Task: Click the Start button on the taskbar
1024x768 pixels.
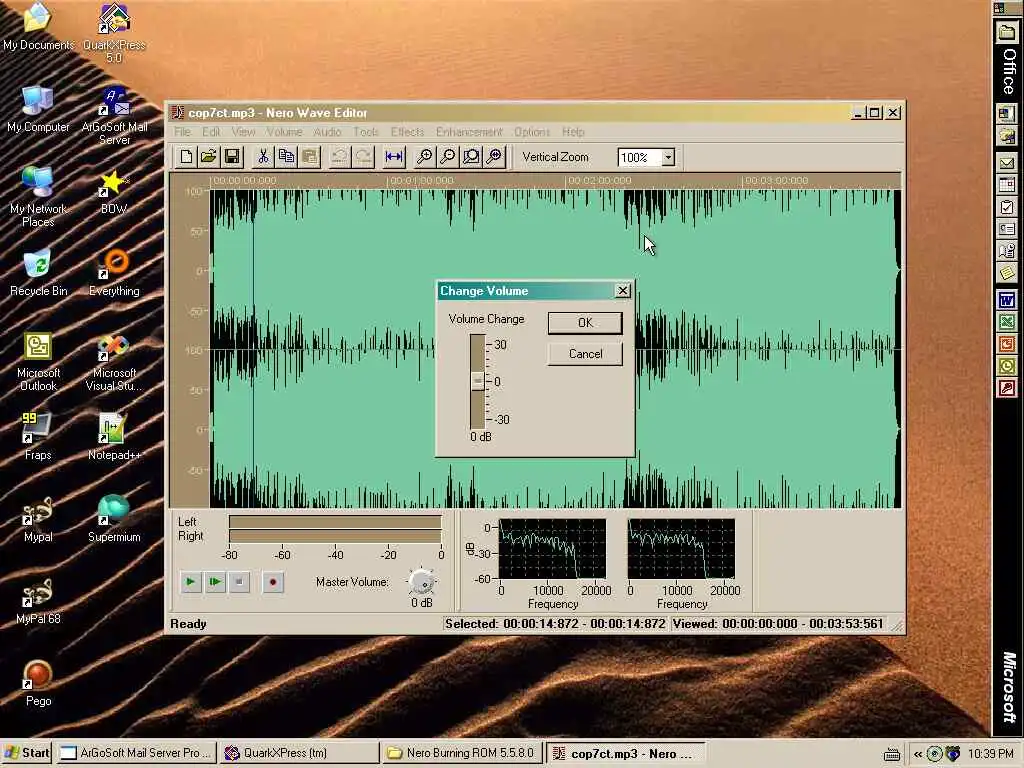Action: click(27, 753)
